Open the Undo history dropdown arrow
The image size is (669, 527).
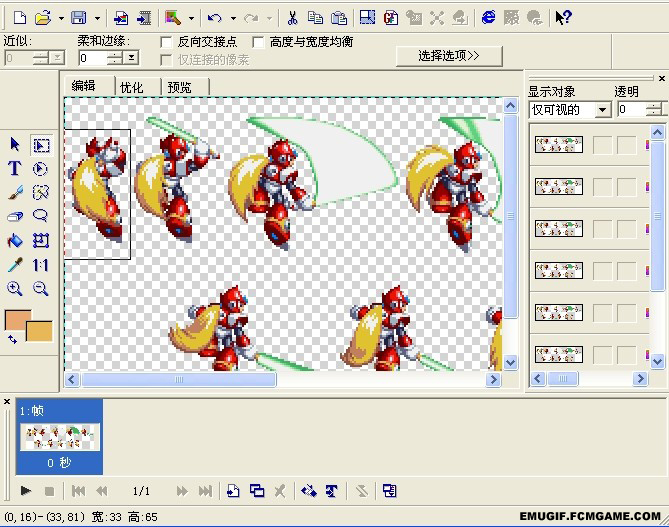click(x=233, y=18)
